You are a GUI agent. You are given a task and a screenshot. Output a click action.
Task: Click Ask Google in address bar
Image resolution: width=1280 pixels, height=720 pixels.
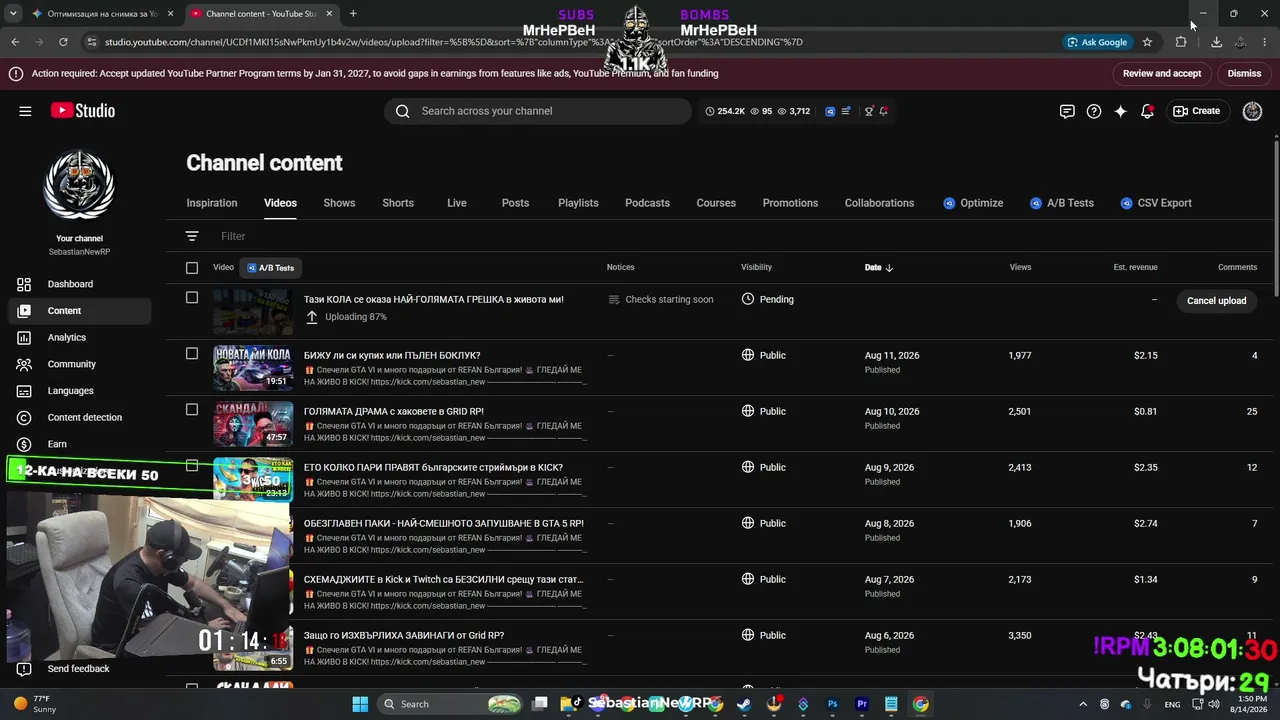point(1097,42)
